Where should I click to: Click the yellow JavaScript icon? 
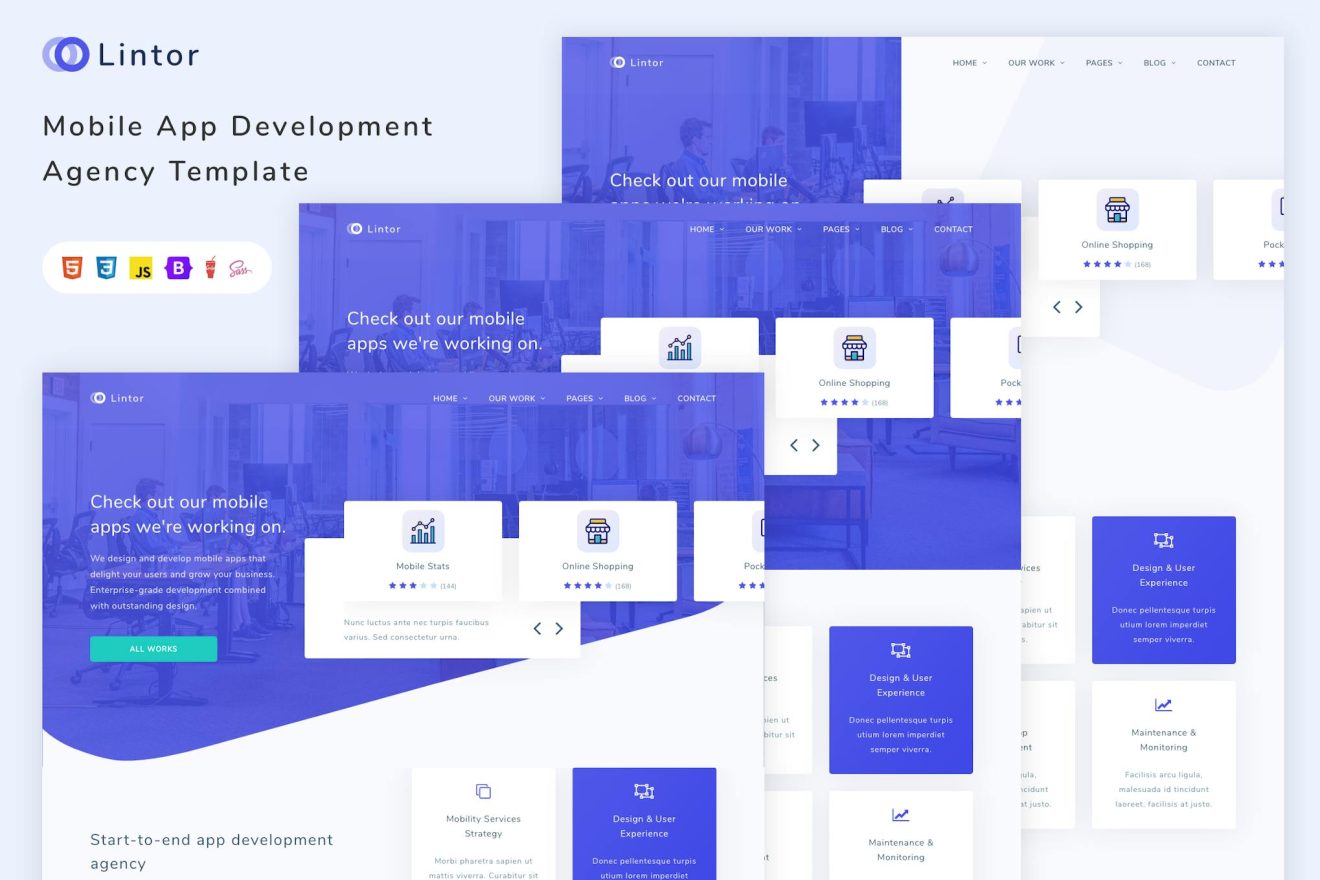click(141, 267)
